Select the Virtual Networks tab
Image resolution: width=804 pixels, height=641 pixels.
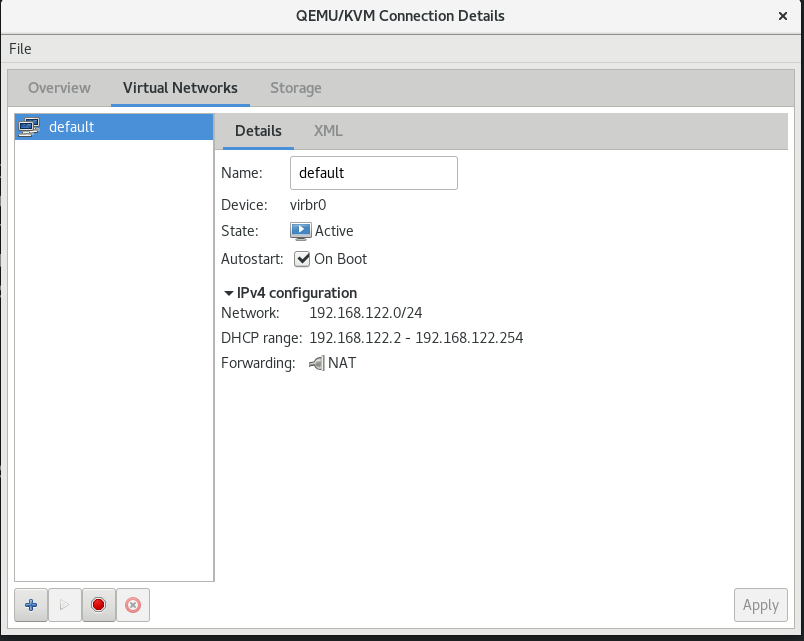[180, 88]
